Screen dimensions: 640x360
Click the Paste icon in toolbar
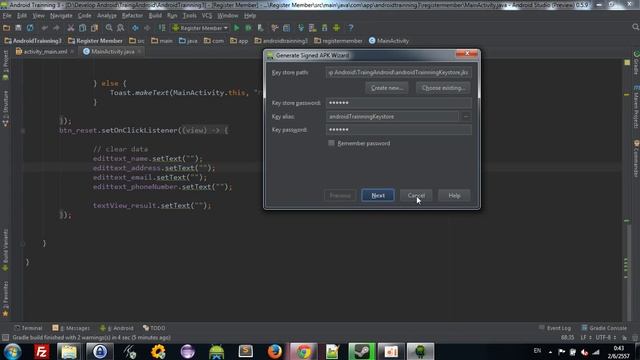pos(94,28)
